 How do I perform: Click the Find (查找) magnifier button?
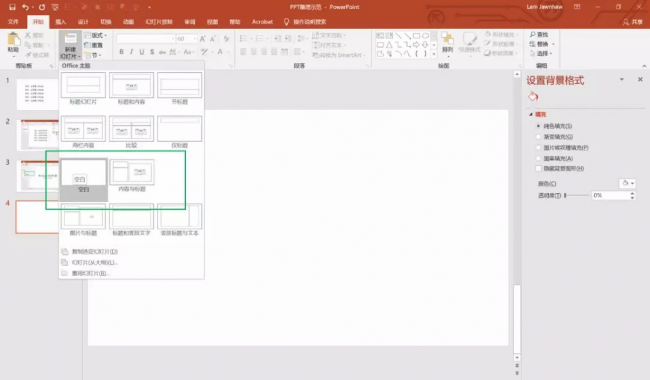(539, 34)
